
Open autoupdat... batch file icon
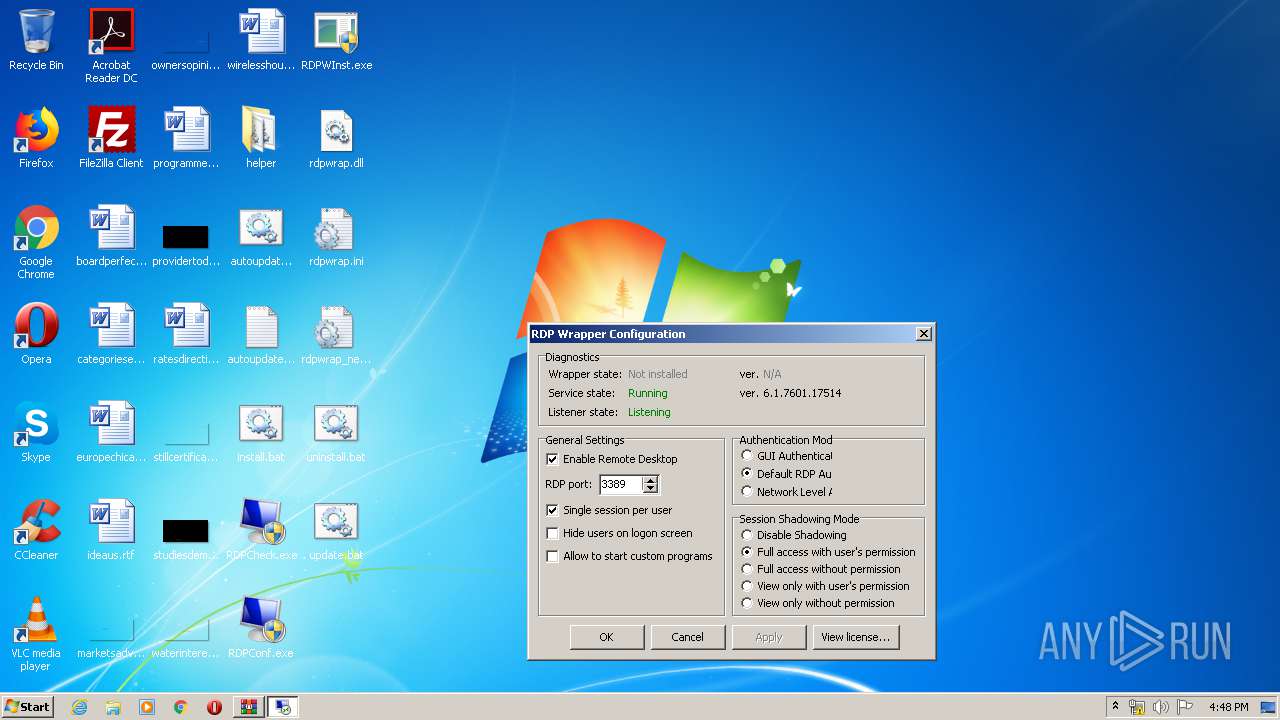click(261, 236)
